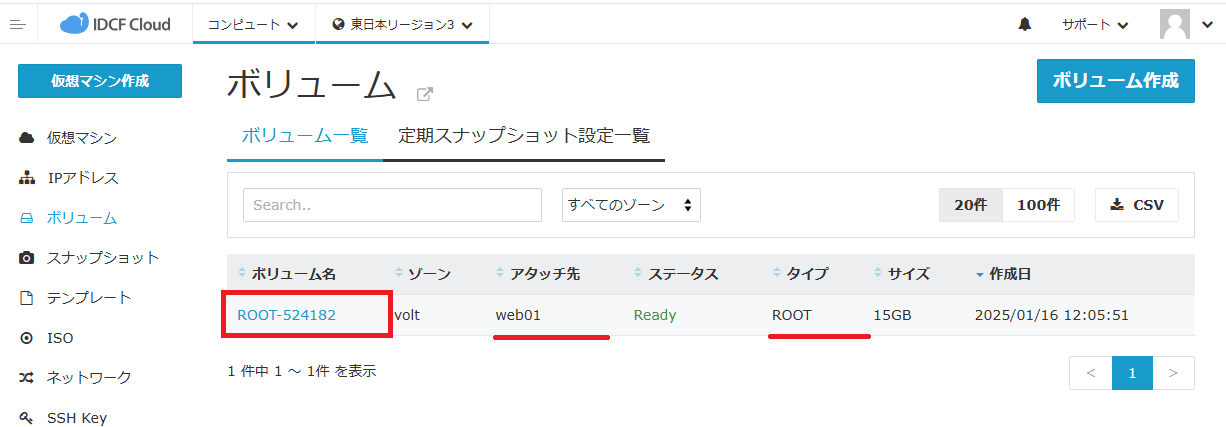Click the IDCF Cloud logo
The height and width of the screenshot is (427, 1226).
115,24
